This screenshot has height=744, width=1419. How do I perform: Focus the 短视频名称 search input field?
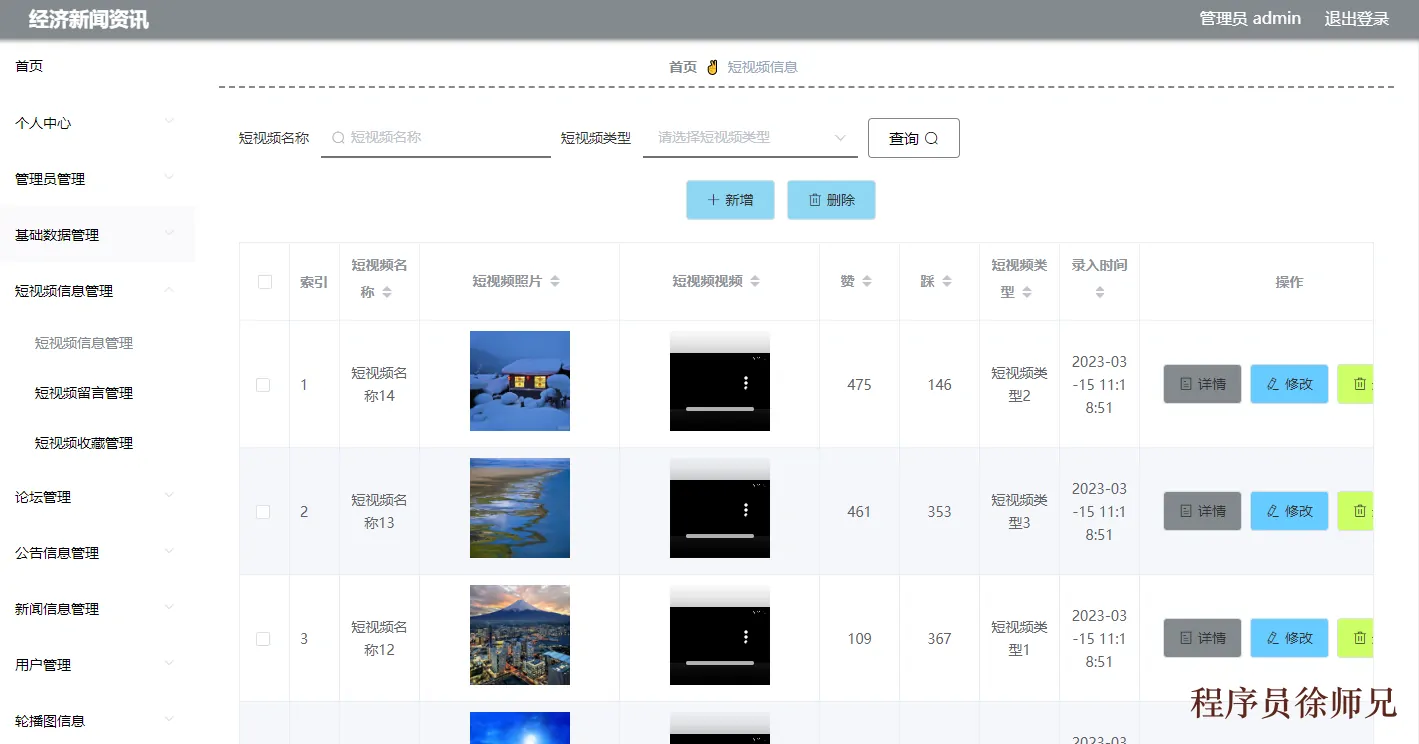(x=436, y=138)
